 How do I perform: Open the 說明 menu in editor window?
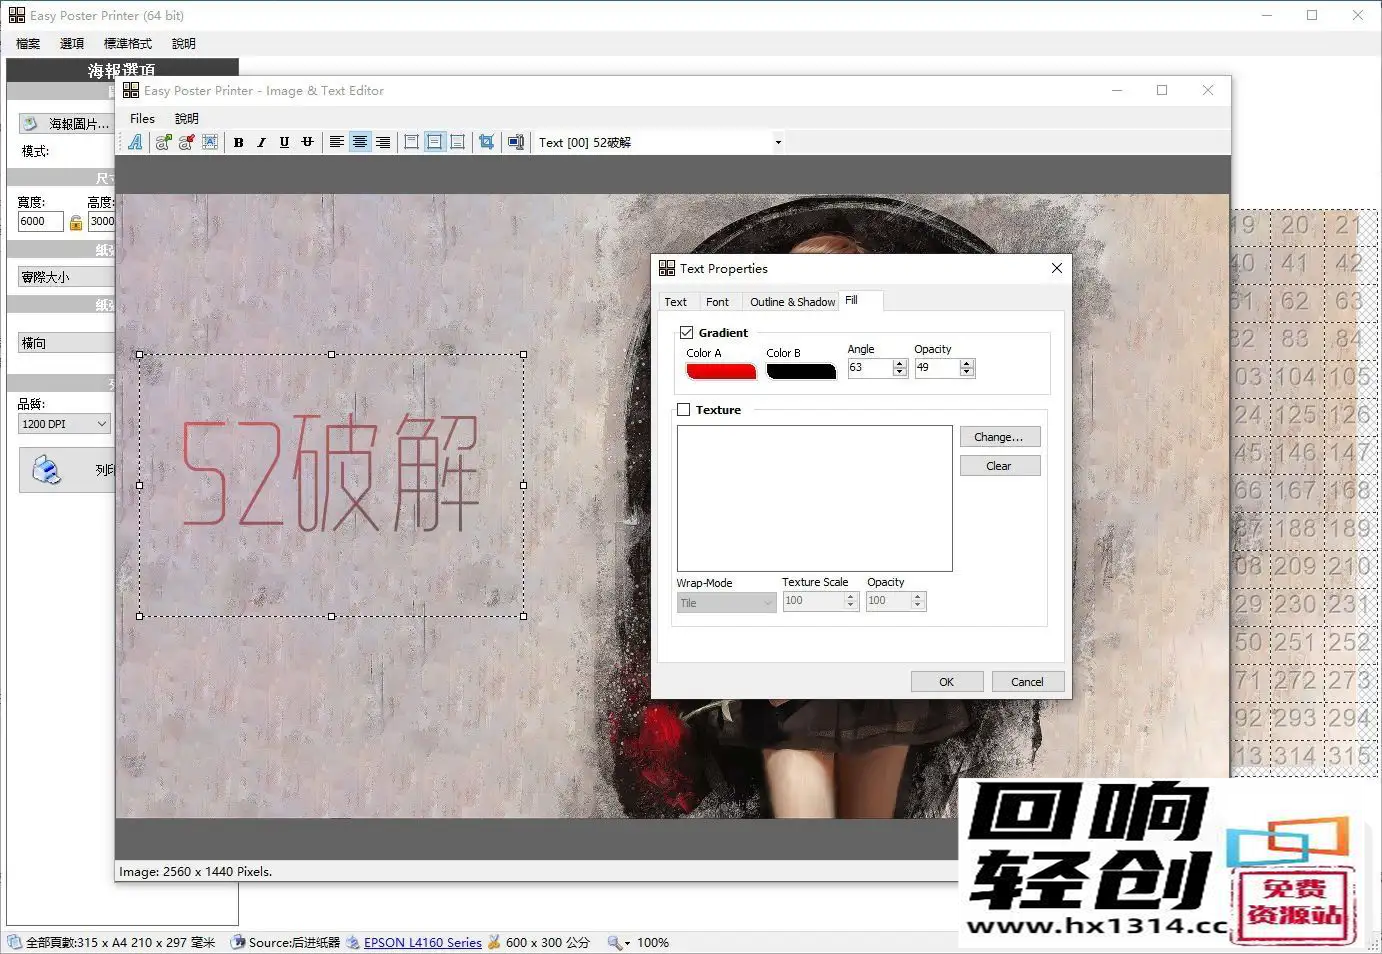click(x=187, y=118)
